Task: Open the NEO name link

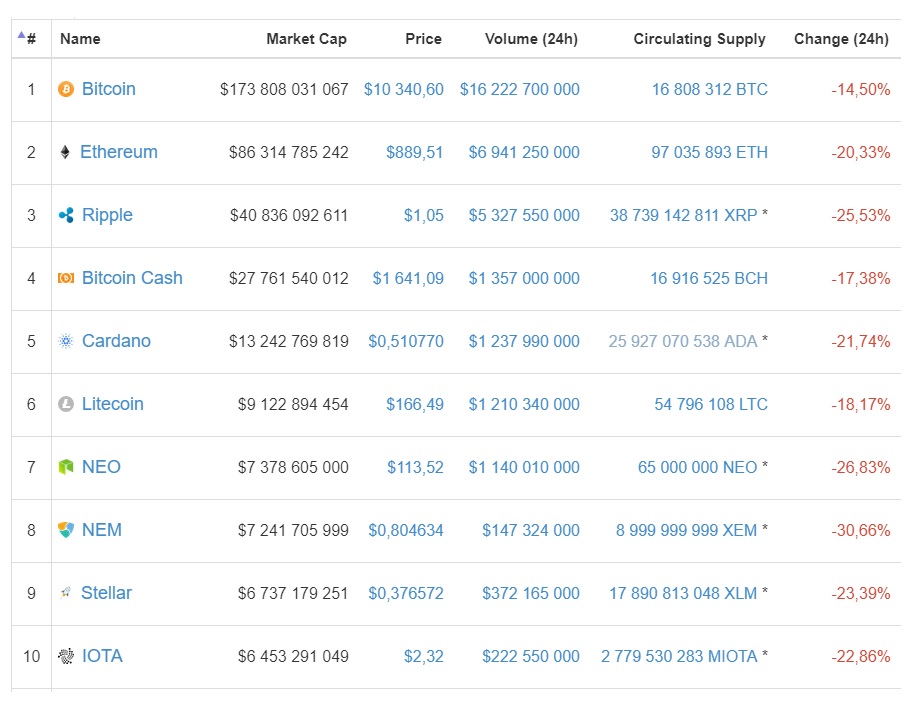Action: [101, 467]
